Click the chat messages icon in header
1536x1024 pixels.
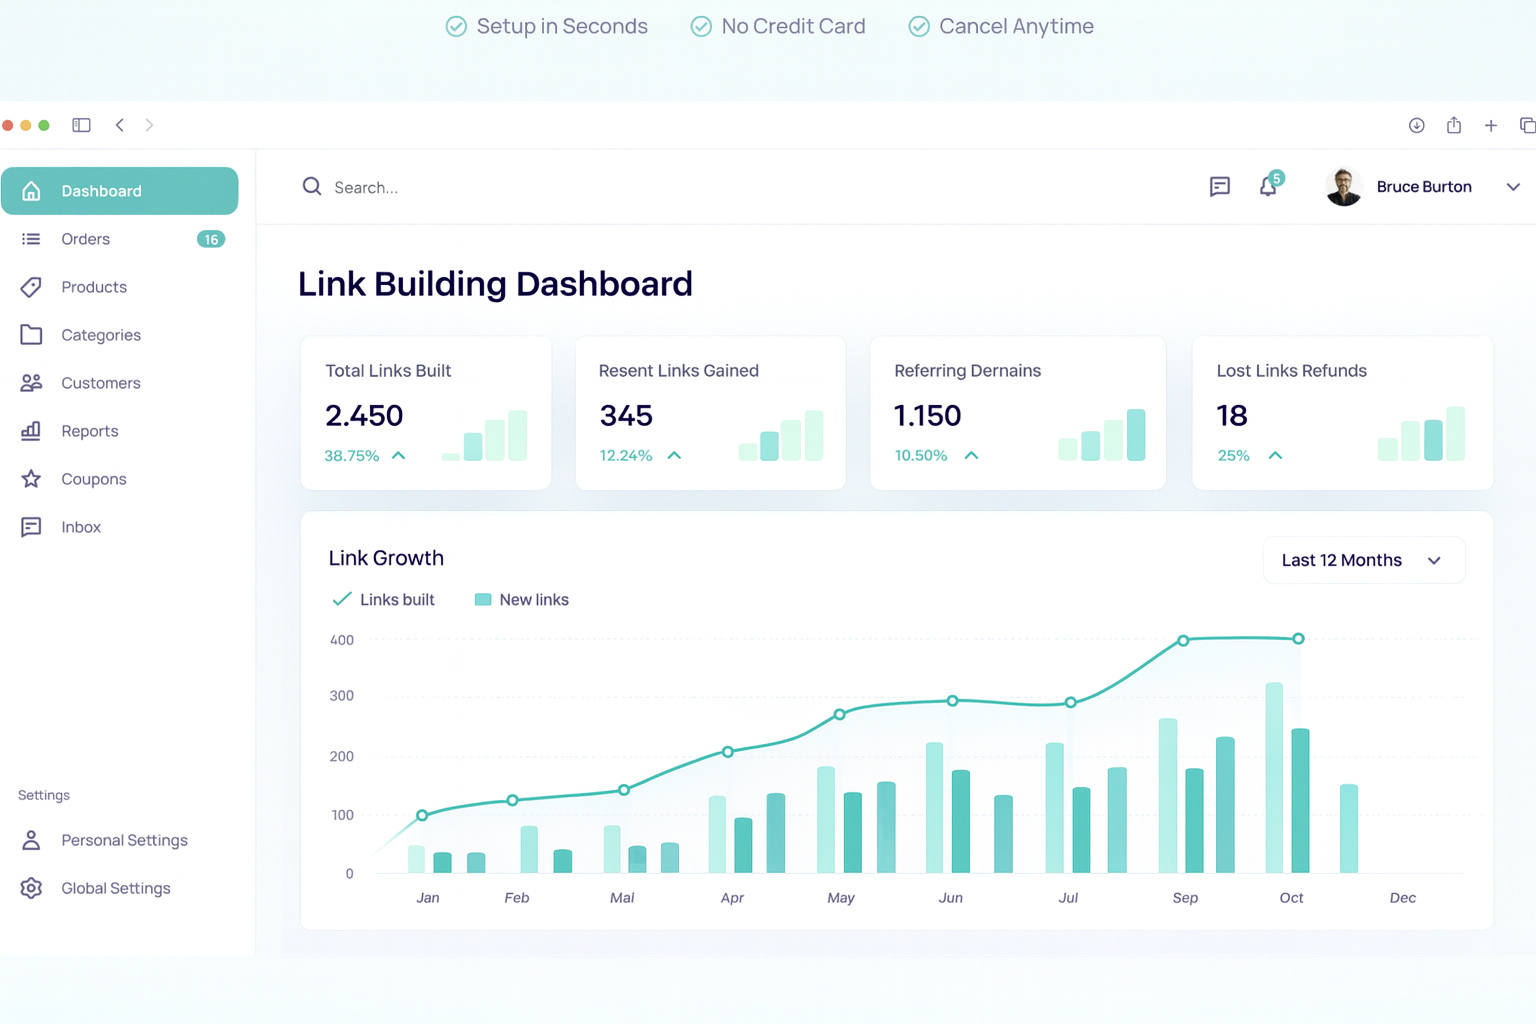tap(1219, 187)
